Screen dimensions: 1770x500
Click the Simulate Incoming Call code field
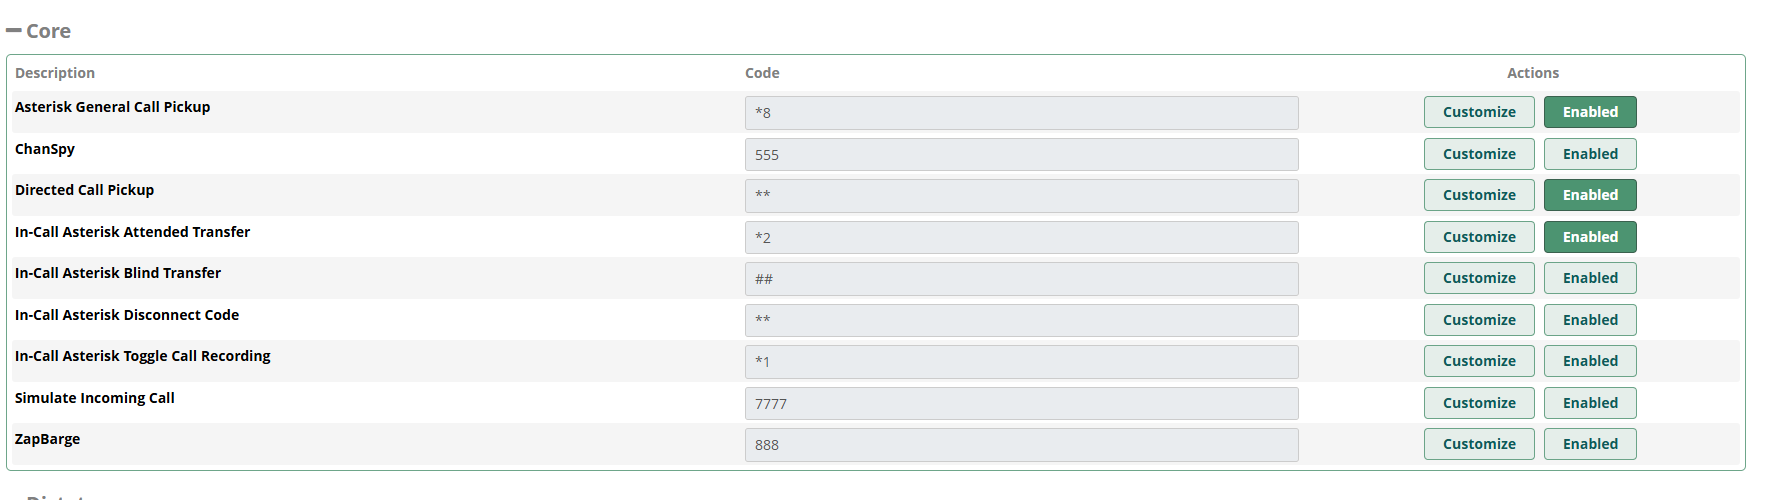point(1020,404)
